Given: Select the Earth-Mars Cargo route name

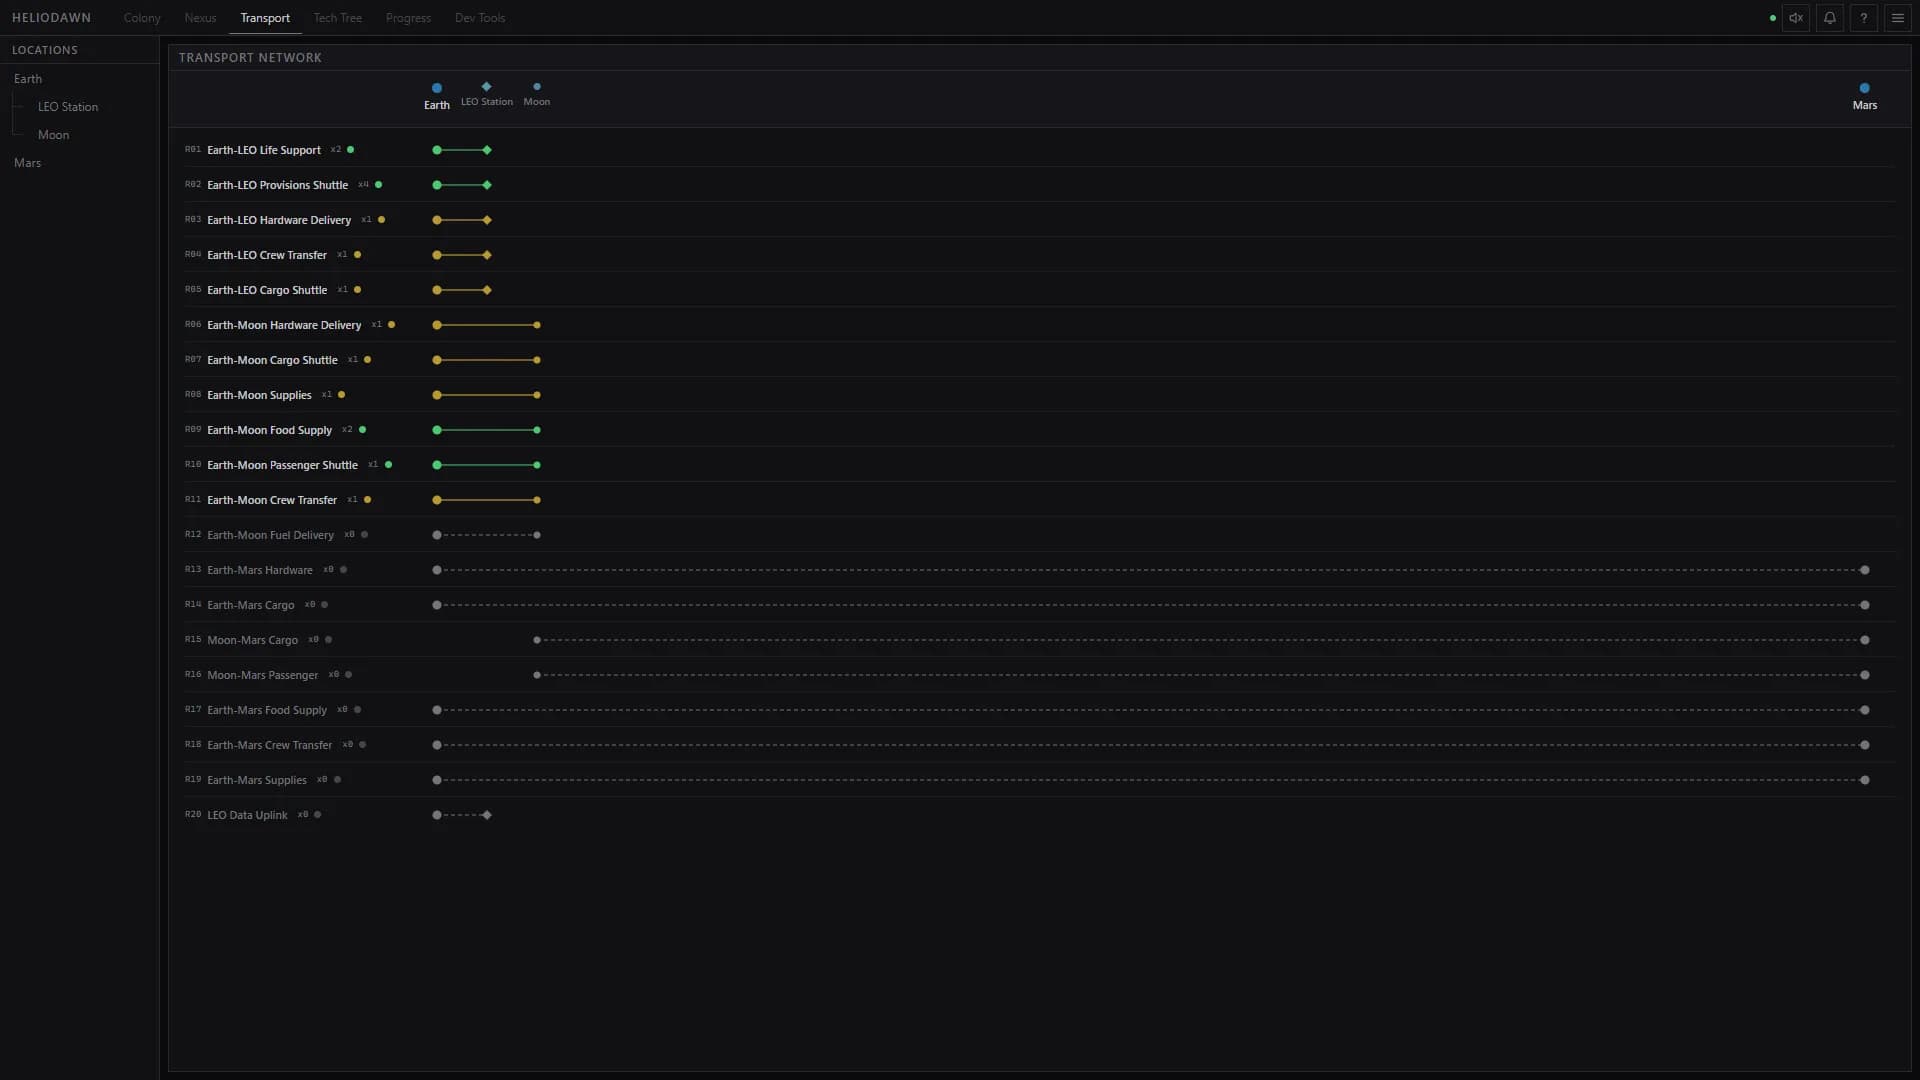Looking at the screenshot, I should pos(251,605).
